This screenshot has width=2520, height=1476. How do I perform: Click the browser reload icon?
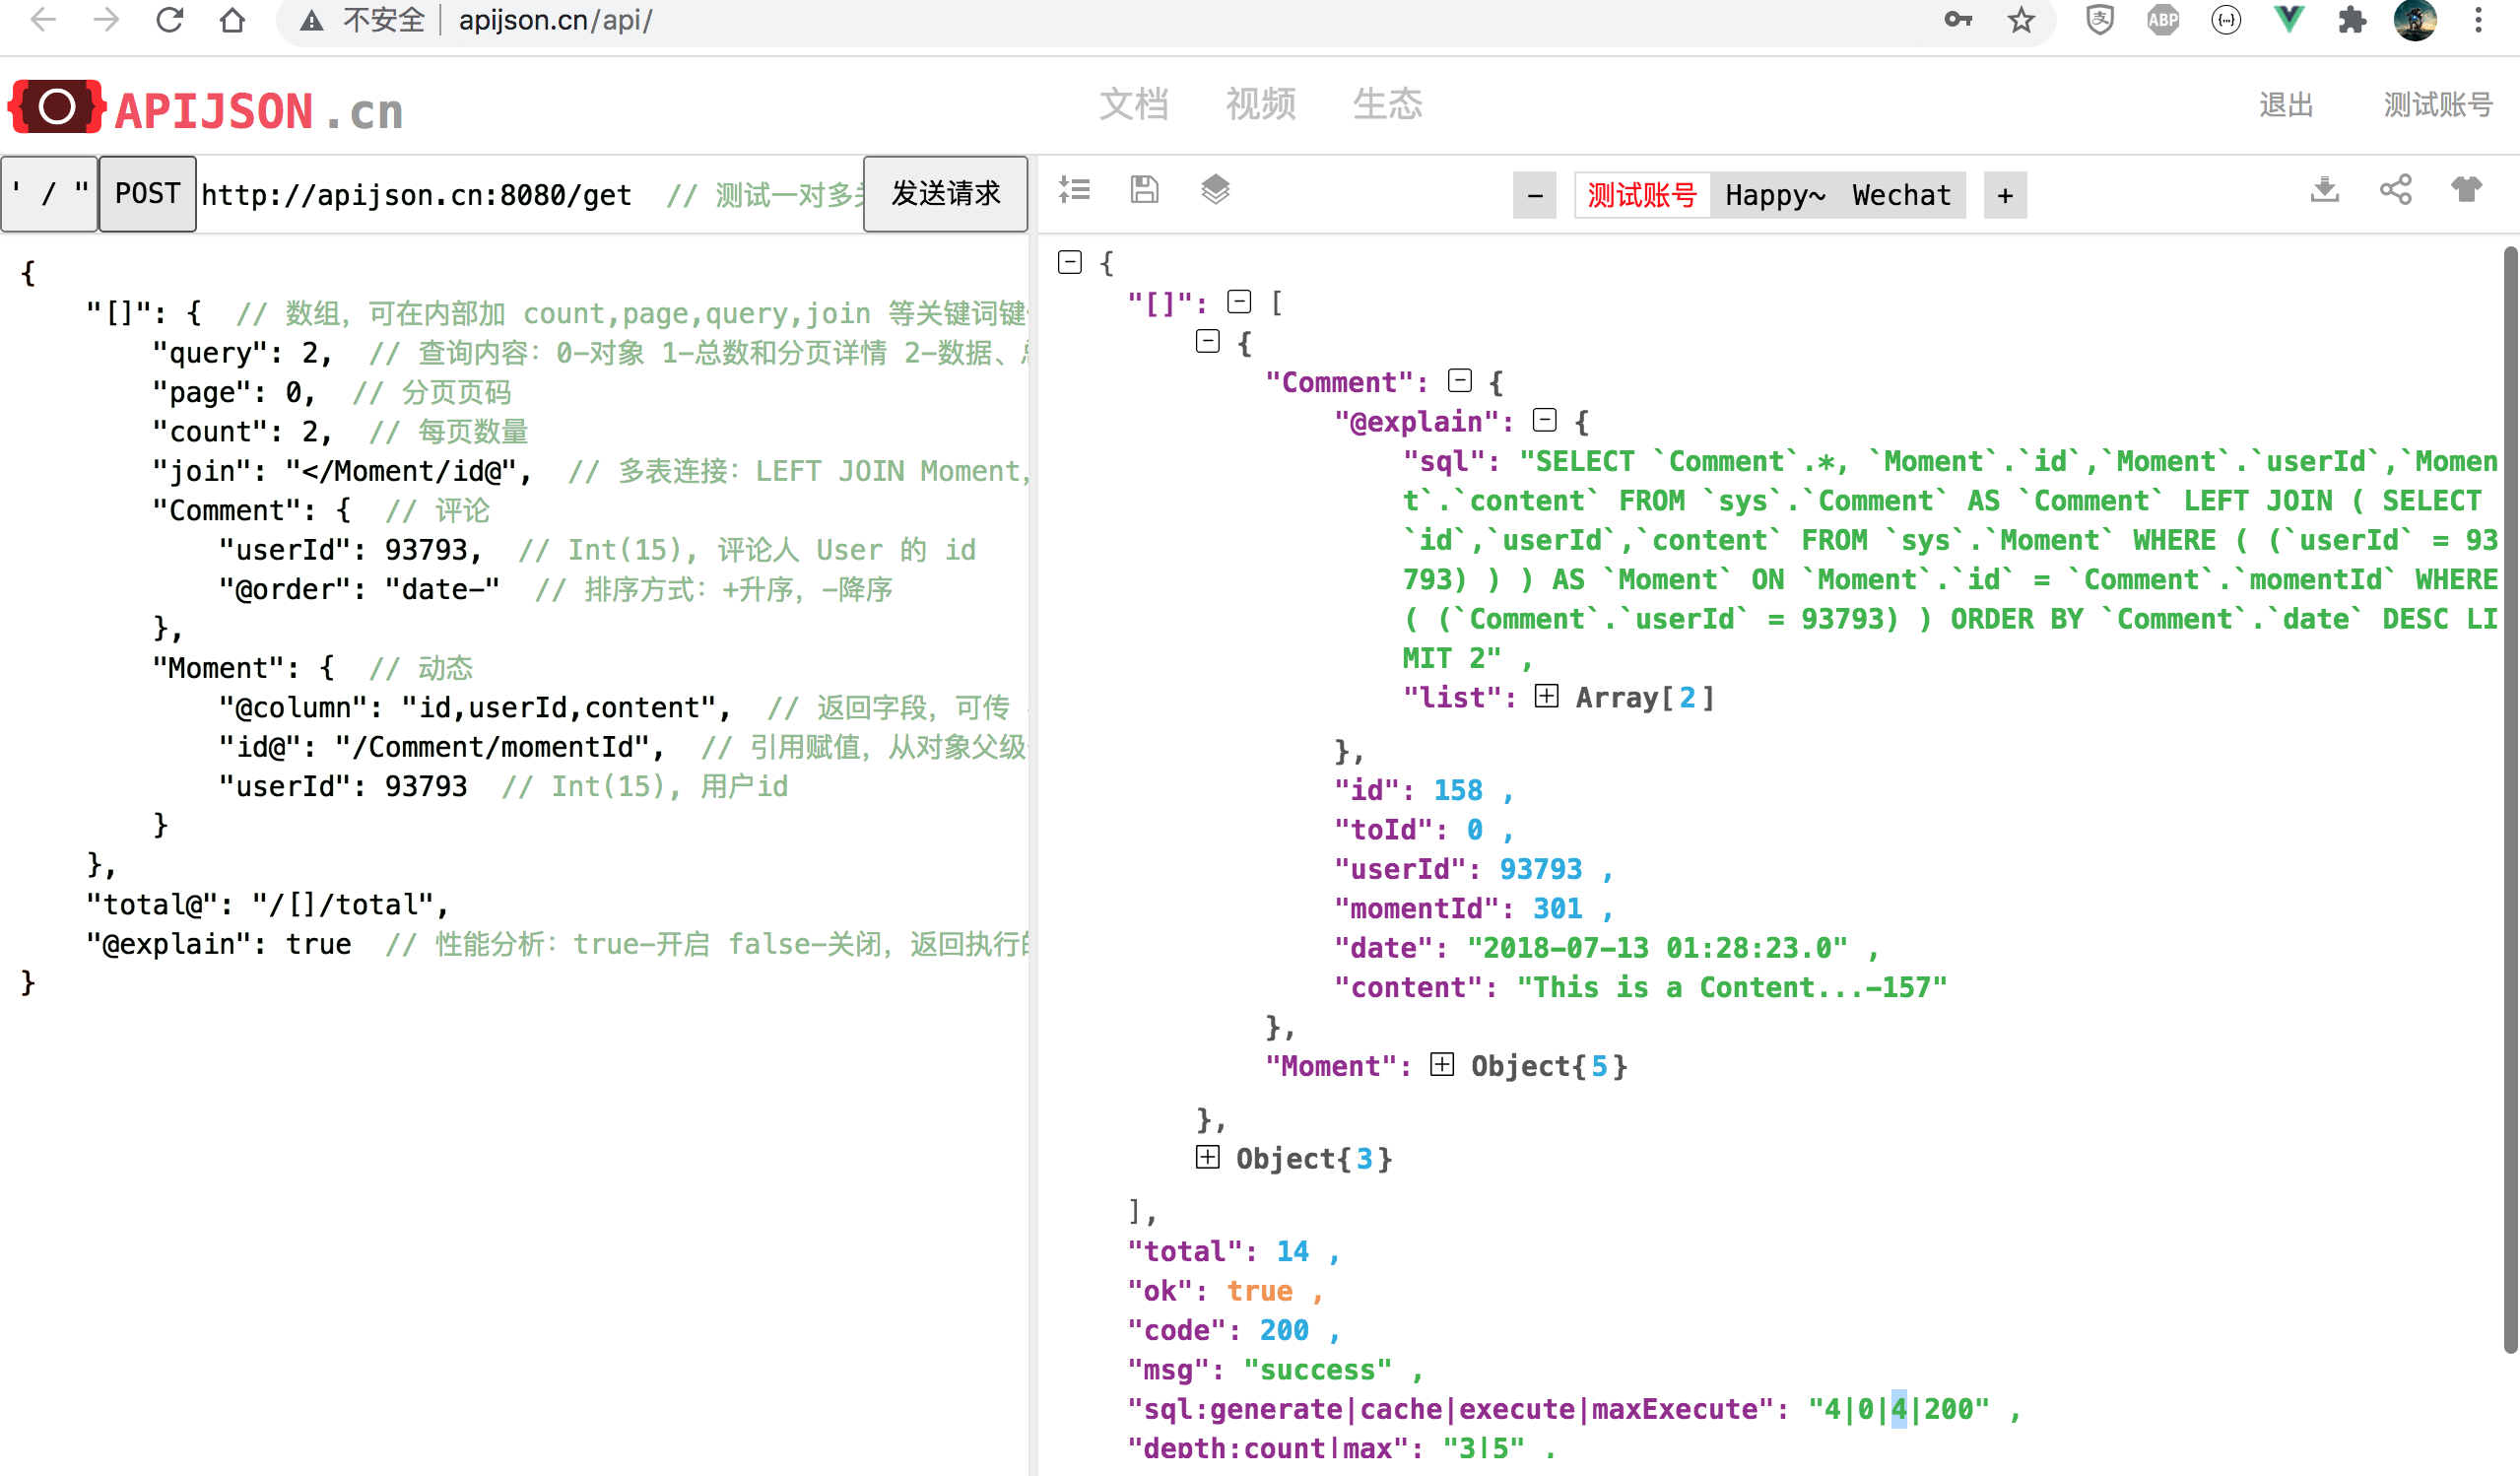170,20
